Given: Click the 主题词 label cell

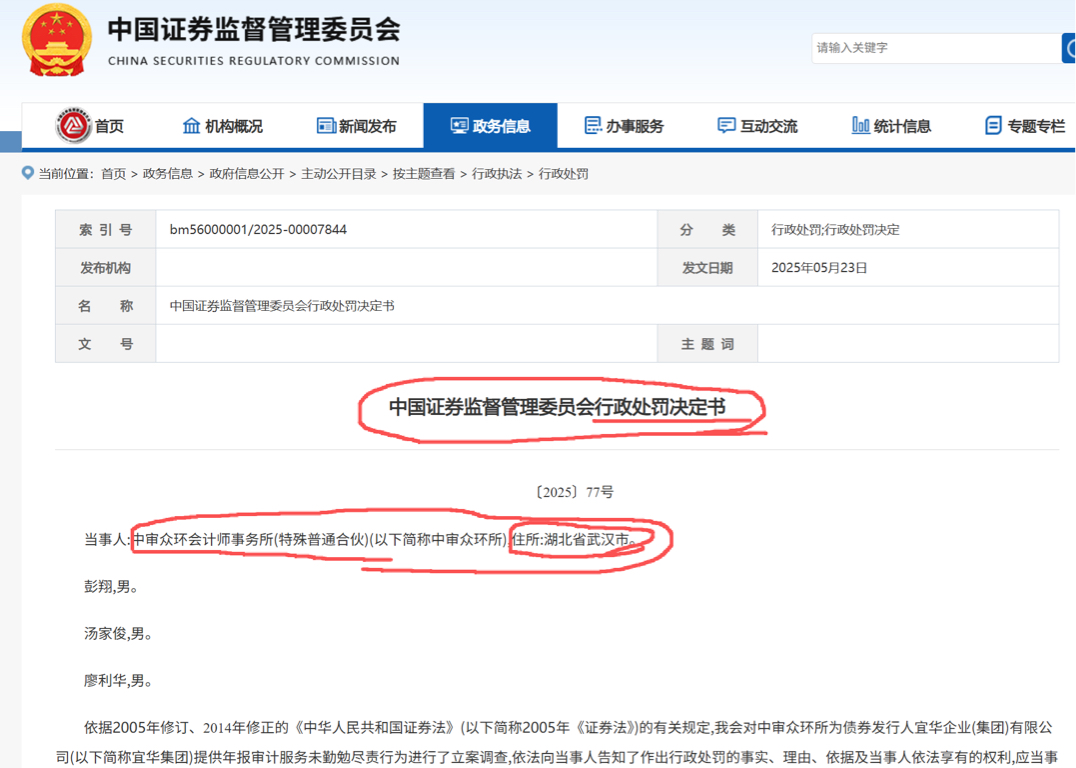Looking at the screenshot, I should pyautogui.click(x=707, y=344).
